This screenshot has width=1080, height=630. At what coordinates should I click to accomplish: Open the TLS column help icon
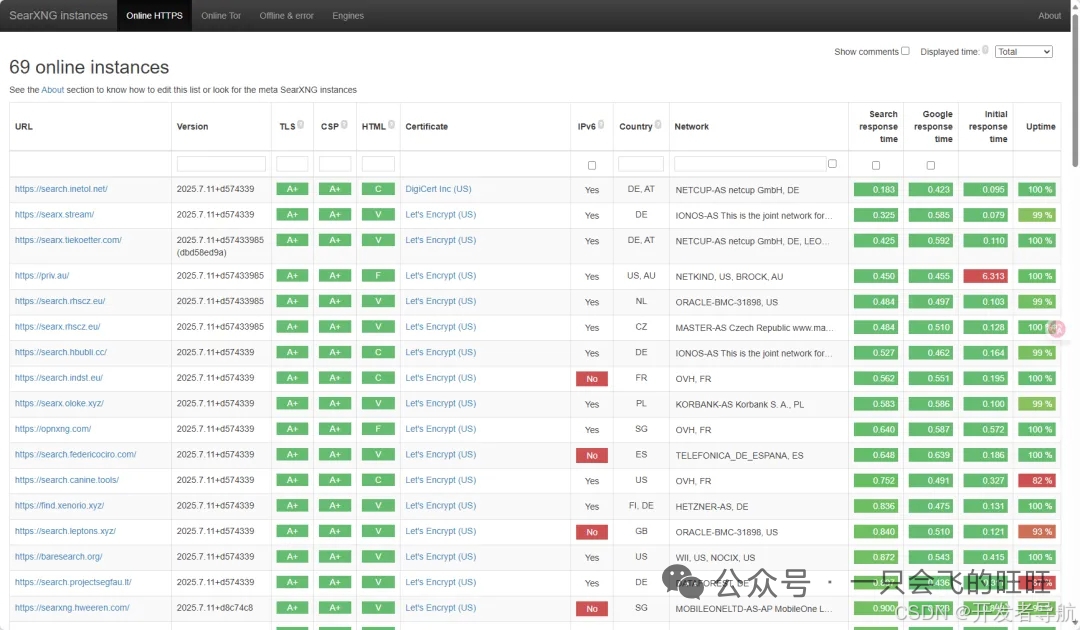point(300,125)
